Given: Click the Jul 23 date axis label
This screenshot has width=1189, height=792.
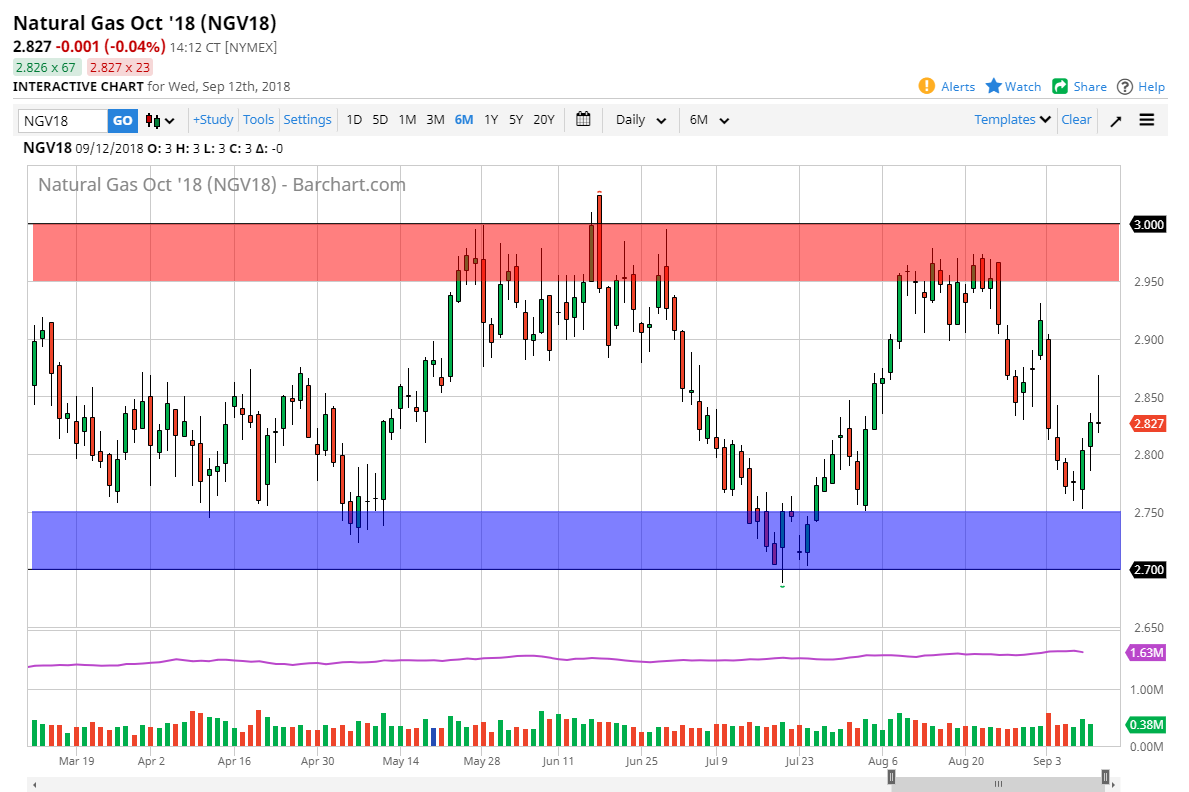Looking at the screenshot, I should [x=799, y=761].
